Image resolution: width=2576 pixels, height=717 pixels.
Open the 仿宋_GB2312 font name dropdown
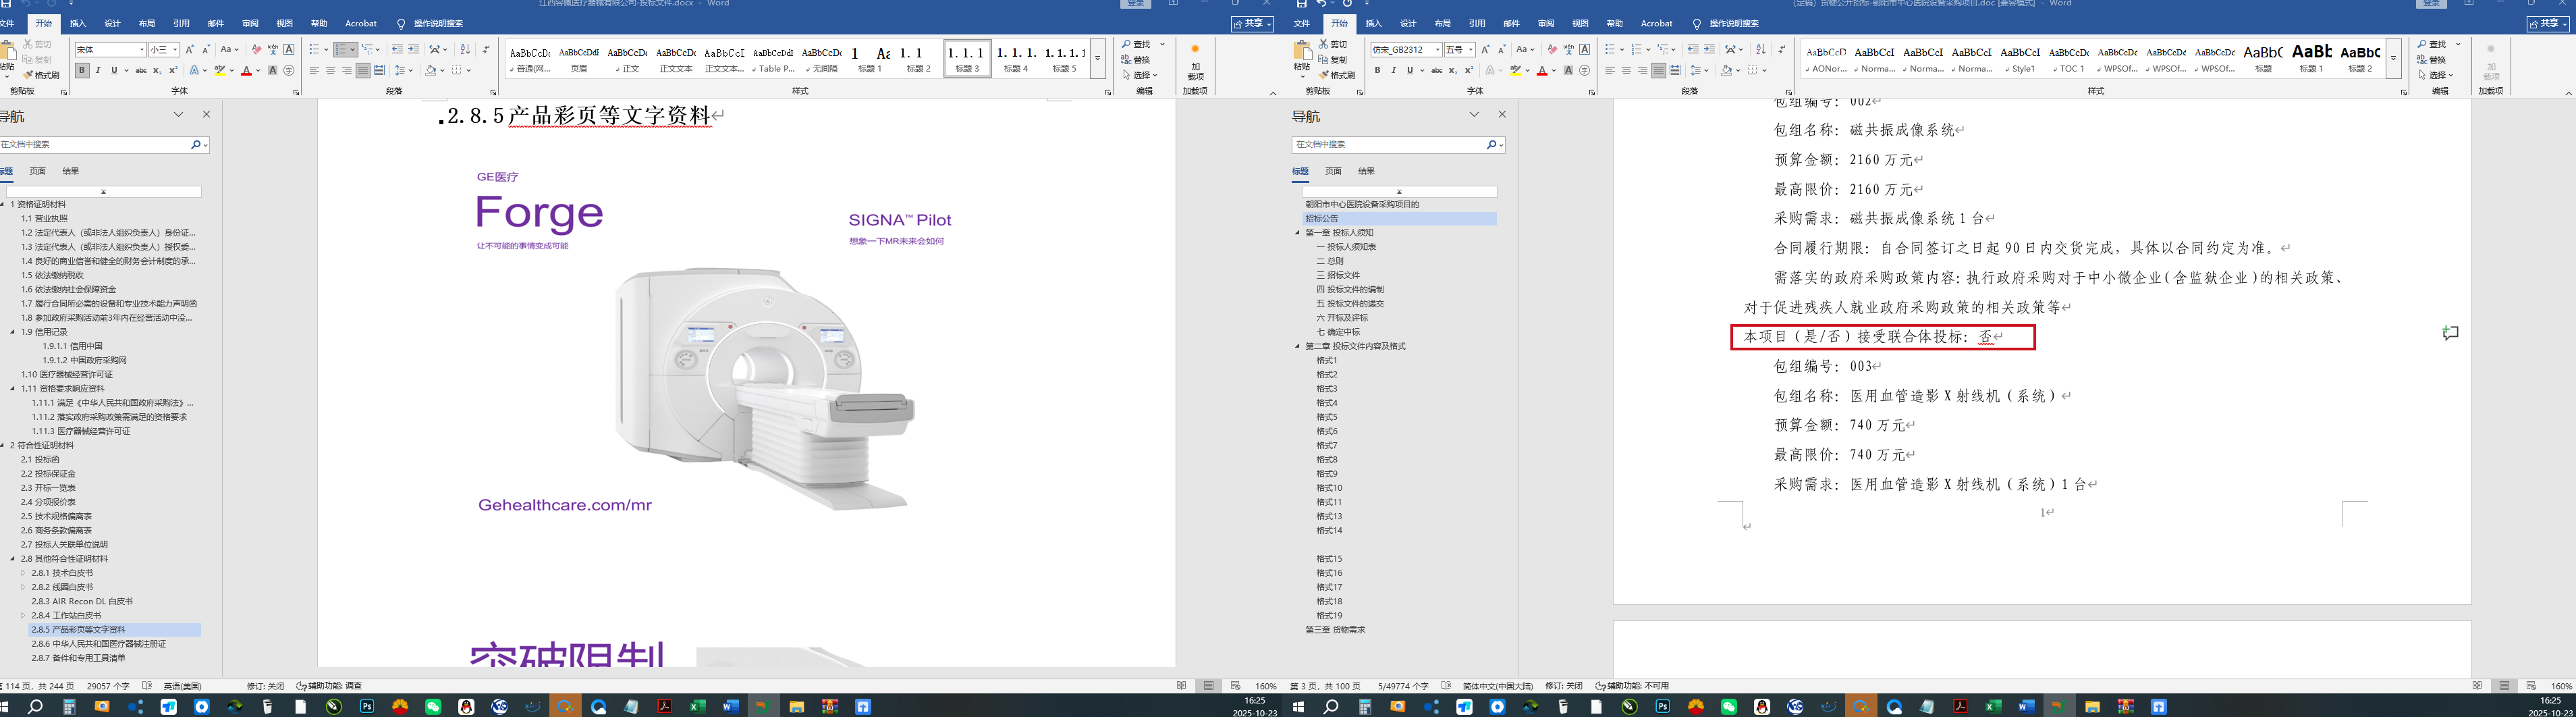1438,49
